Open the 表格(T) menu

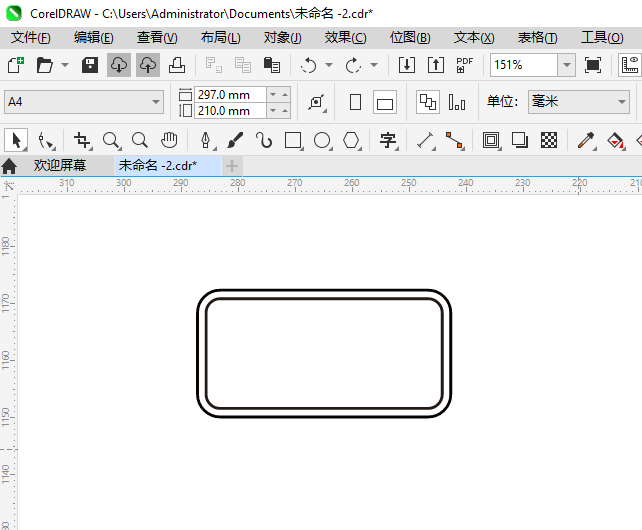click(x=537, y=38)
